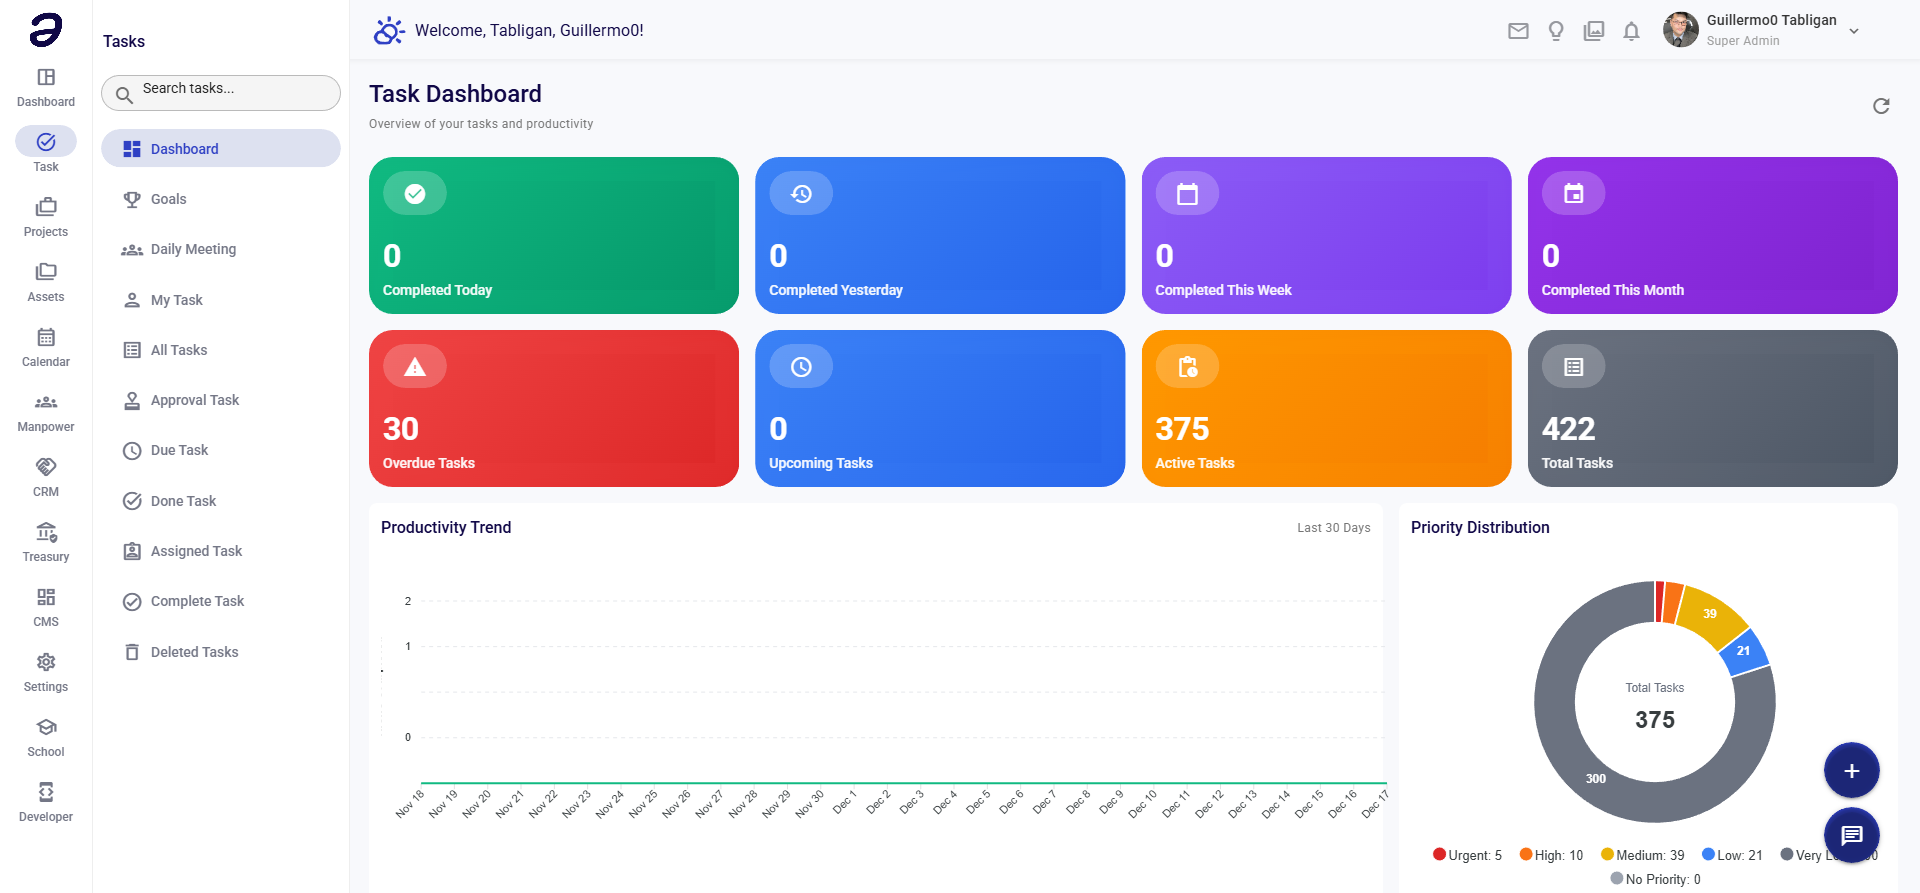Click the Priority Distribution heading
This screenshot has width=1920, height=893.
pyautogui.click(x=1480, y=527)
